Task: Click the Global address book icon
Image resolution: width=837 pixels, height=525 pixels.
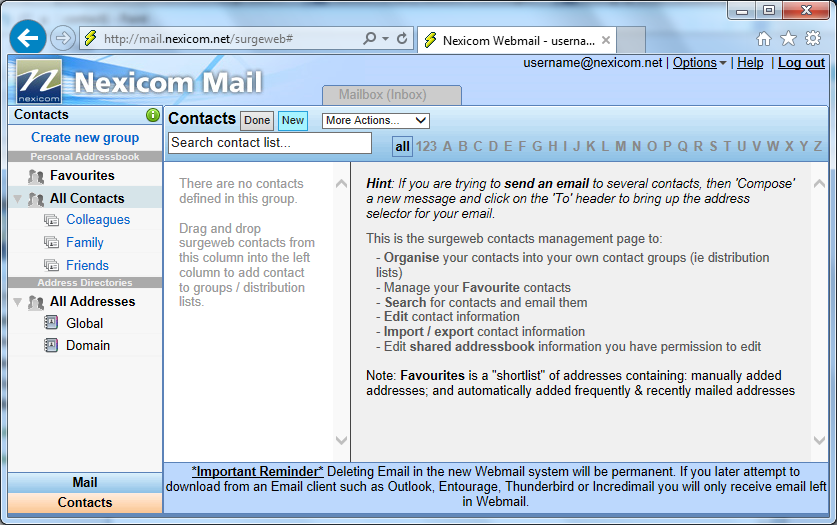Action: (x=51, y=323)
